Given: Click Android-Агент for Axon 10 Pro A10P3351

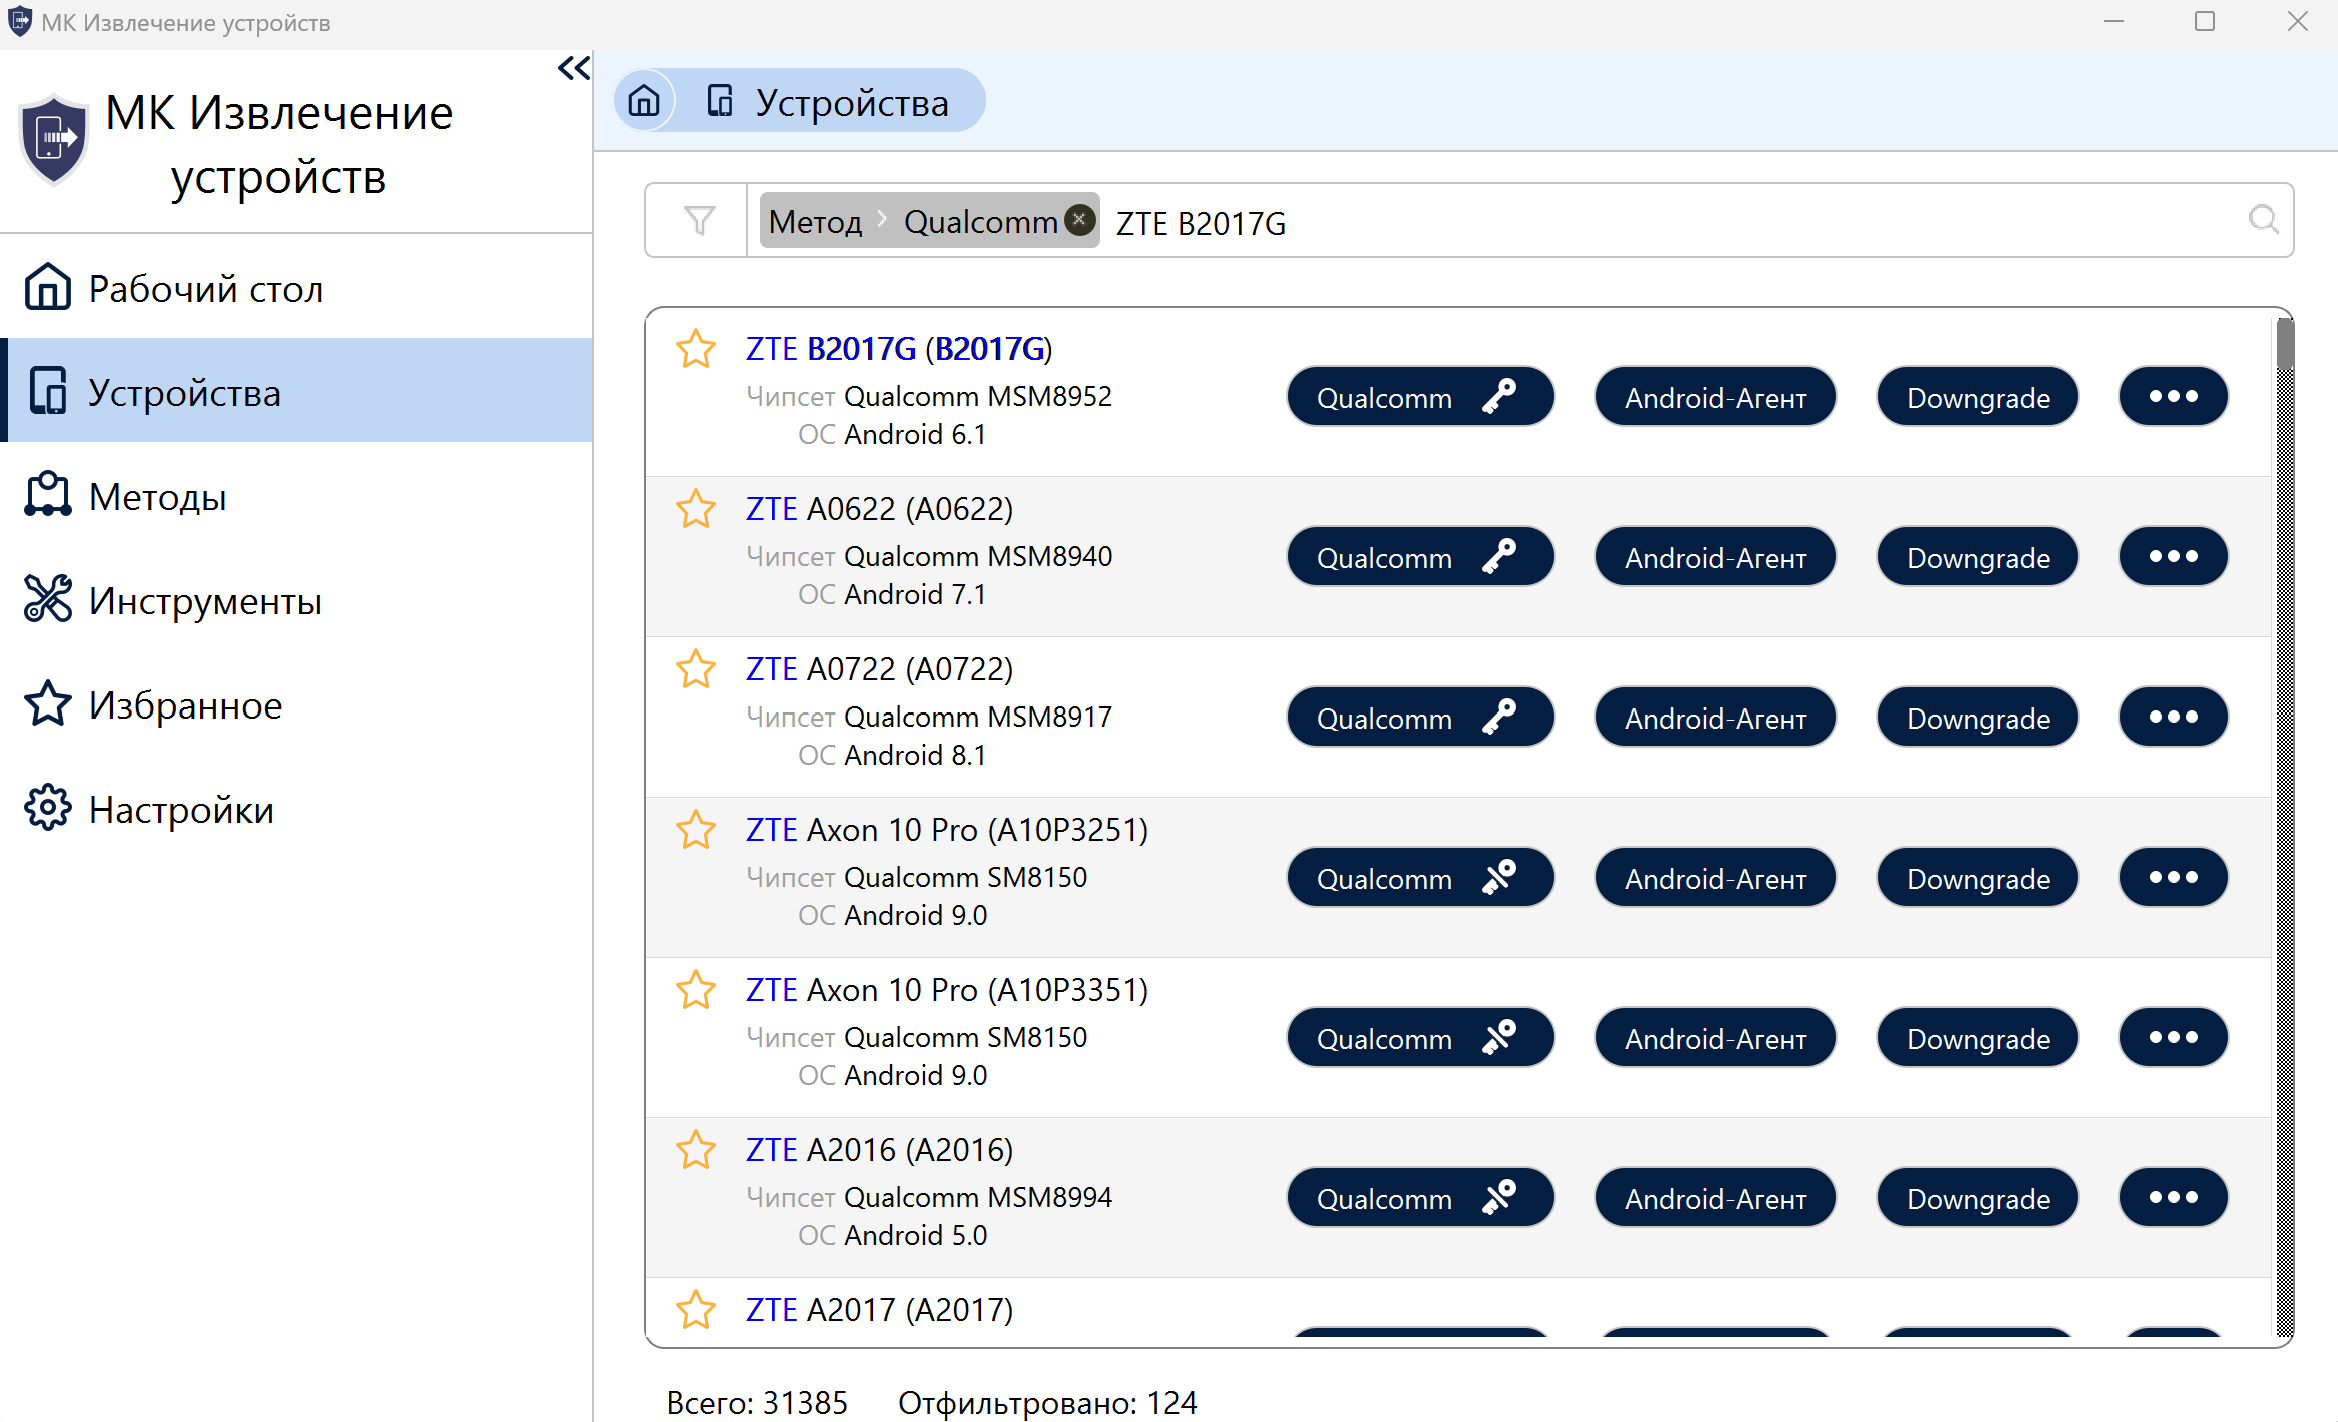Looking at the screenshot, I should click(1715, 1038).
